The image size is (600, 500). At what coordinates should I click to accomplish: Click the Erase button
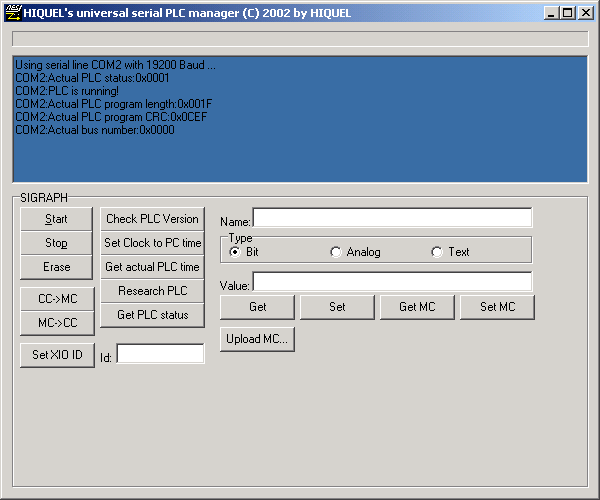(56, 267)
